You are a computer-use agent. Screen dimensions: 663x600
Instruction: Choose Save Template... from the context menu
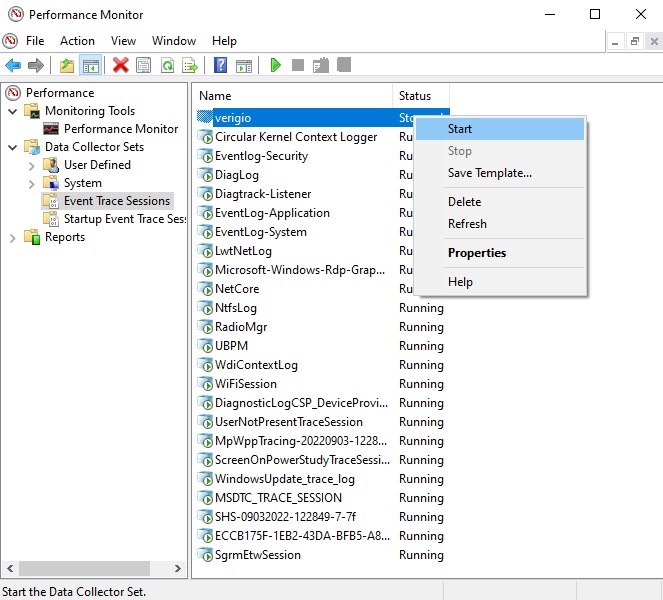pos(500,173)
